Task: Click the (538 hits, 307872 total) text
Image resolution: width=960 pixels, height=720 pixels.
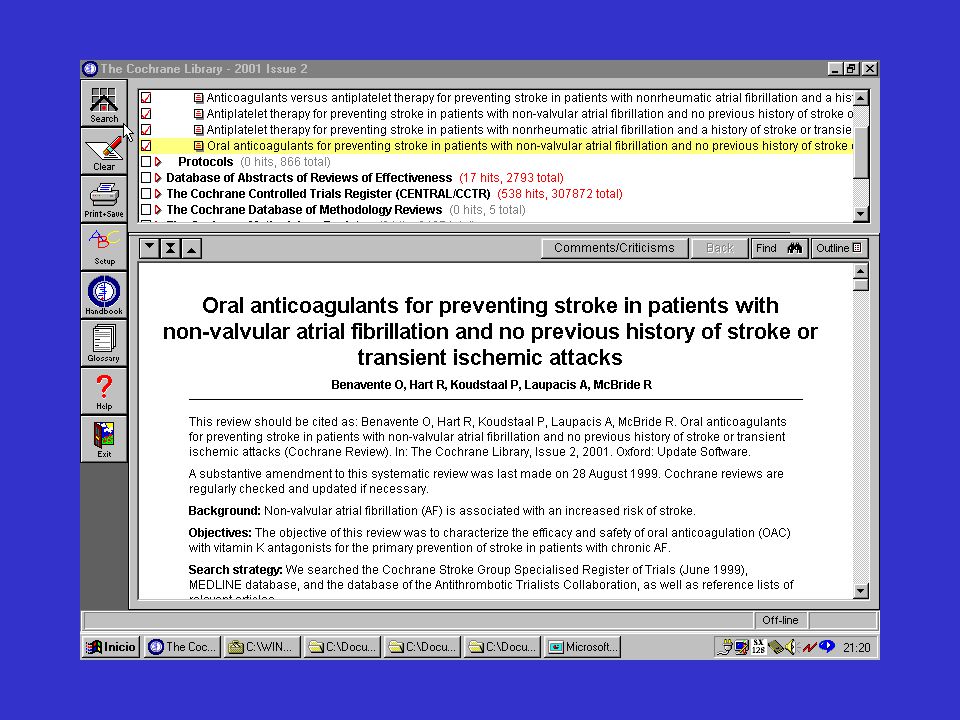Action: pyautogui.click(x=560, y=193)
